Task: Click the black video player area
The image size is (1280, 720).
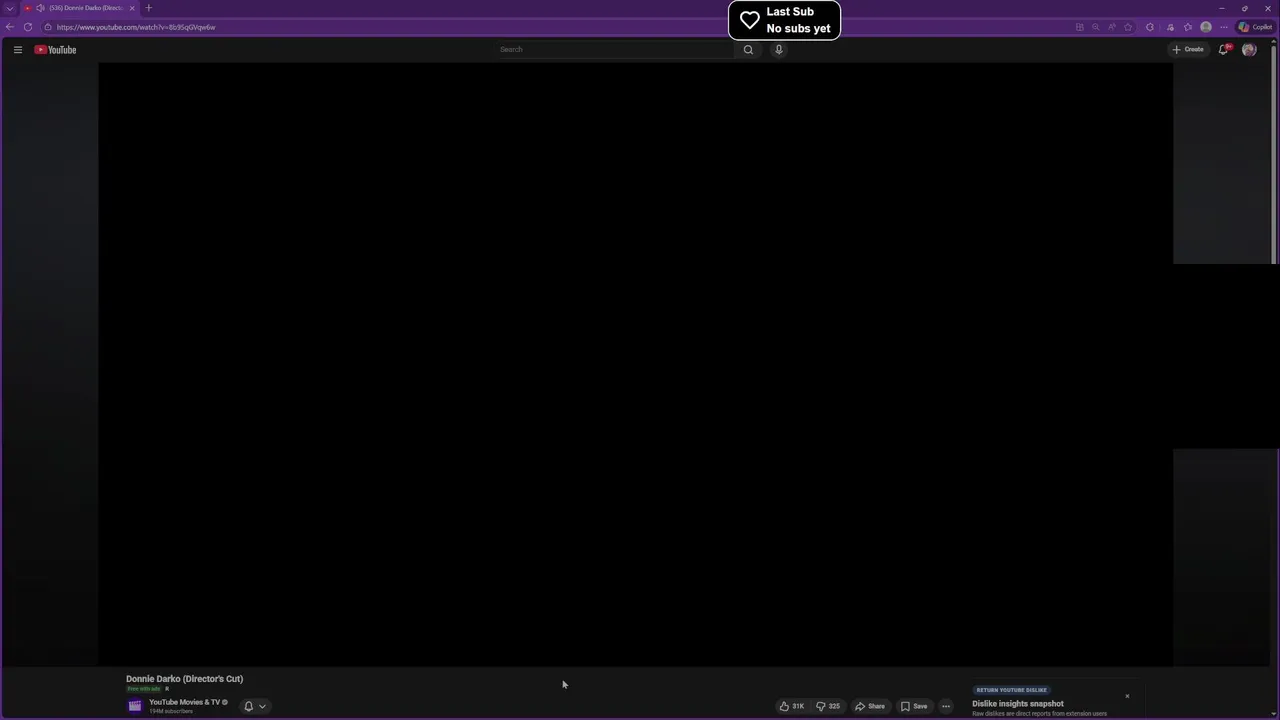Action: coord(635,363)
